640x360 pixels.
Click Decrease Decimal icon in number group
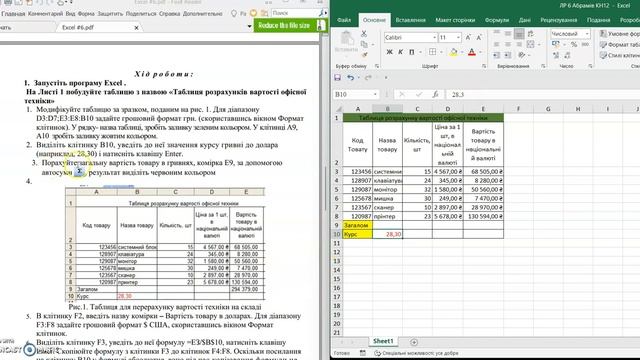[x=567, y=55]
